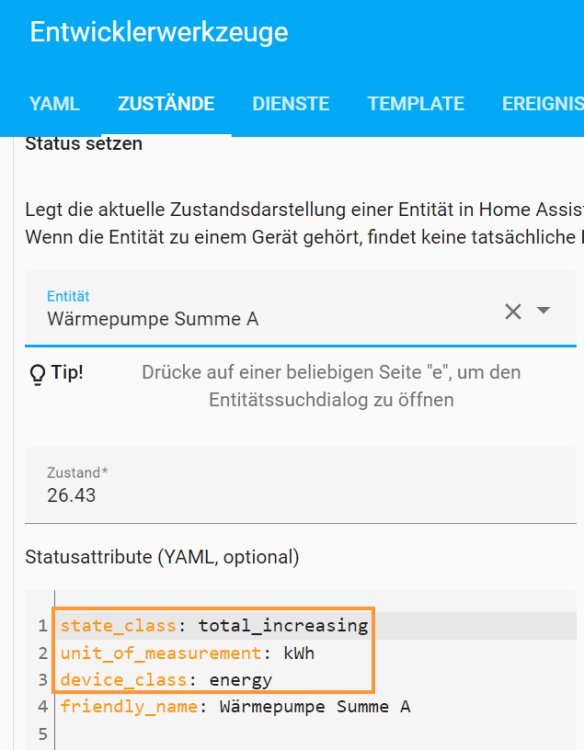The width and height of the screenshot is (584, 750).
Task: Click the Statusattribute (YAML, optional) label
Action: pos(162,557)
